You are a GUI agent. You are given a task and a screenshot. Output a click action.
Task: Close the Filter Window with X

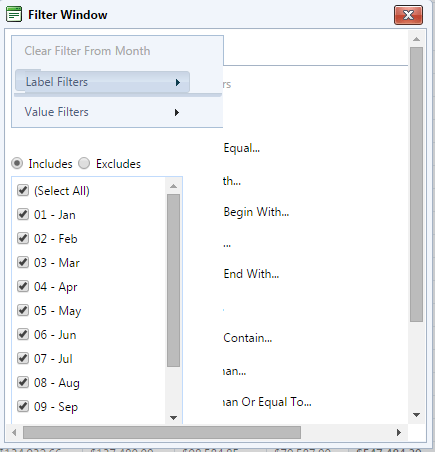click(408, 15)
